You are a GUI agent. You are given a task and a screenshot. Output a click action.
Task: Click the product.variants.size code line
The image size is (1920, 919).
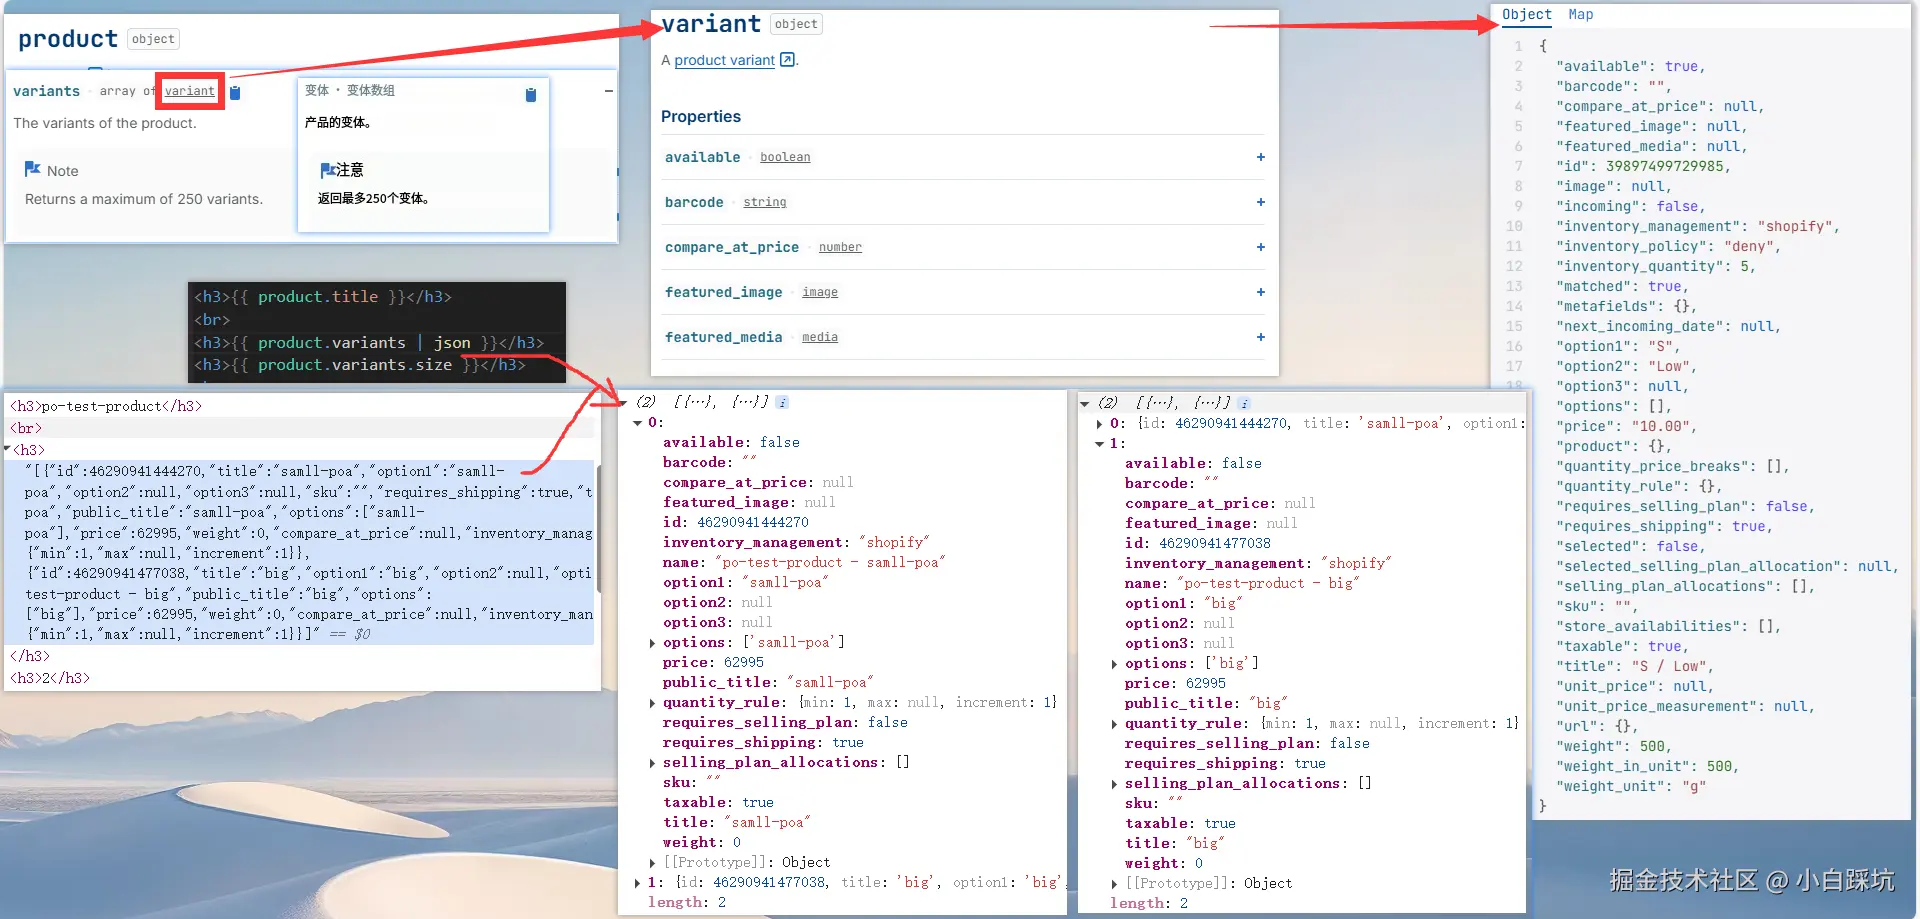360,365
